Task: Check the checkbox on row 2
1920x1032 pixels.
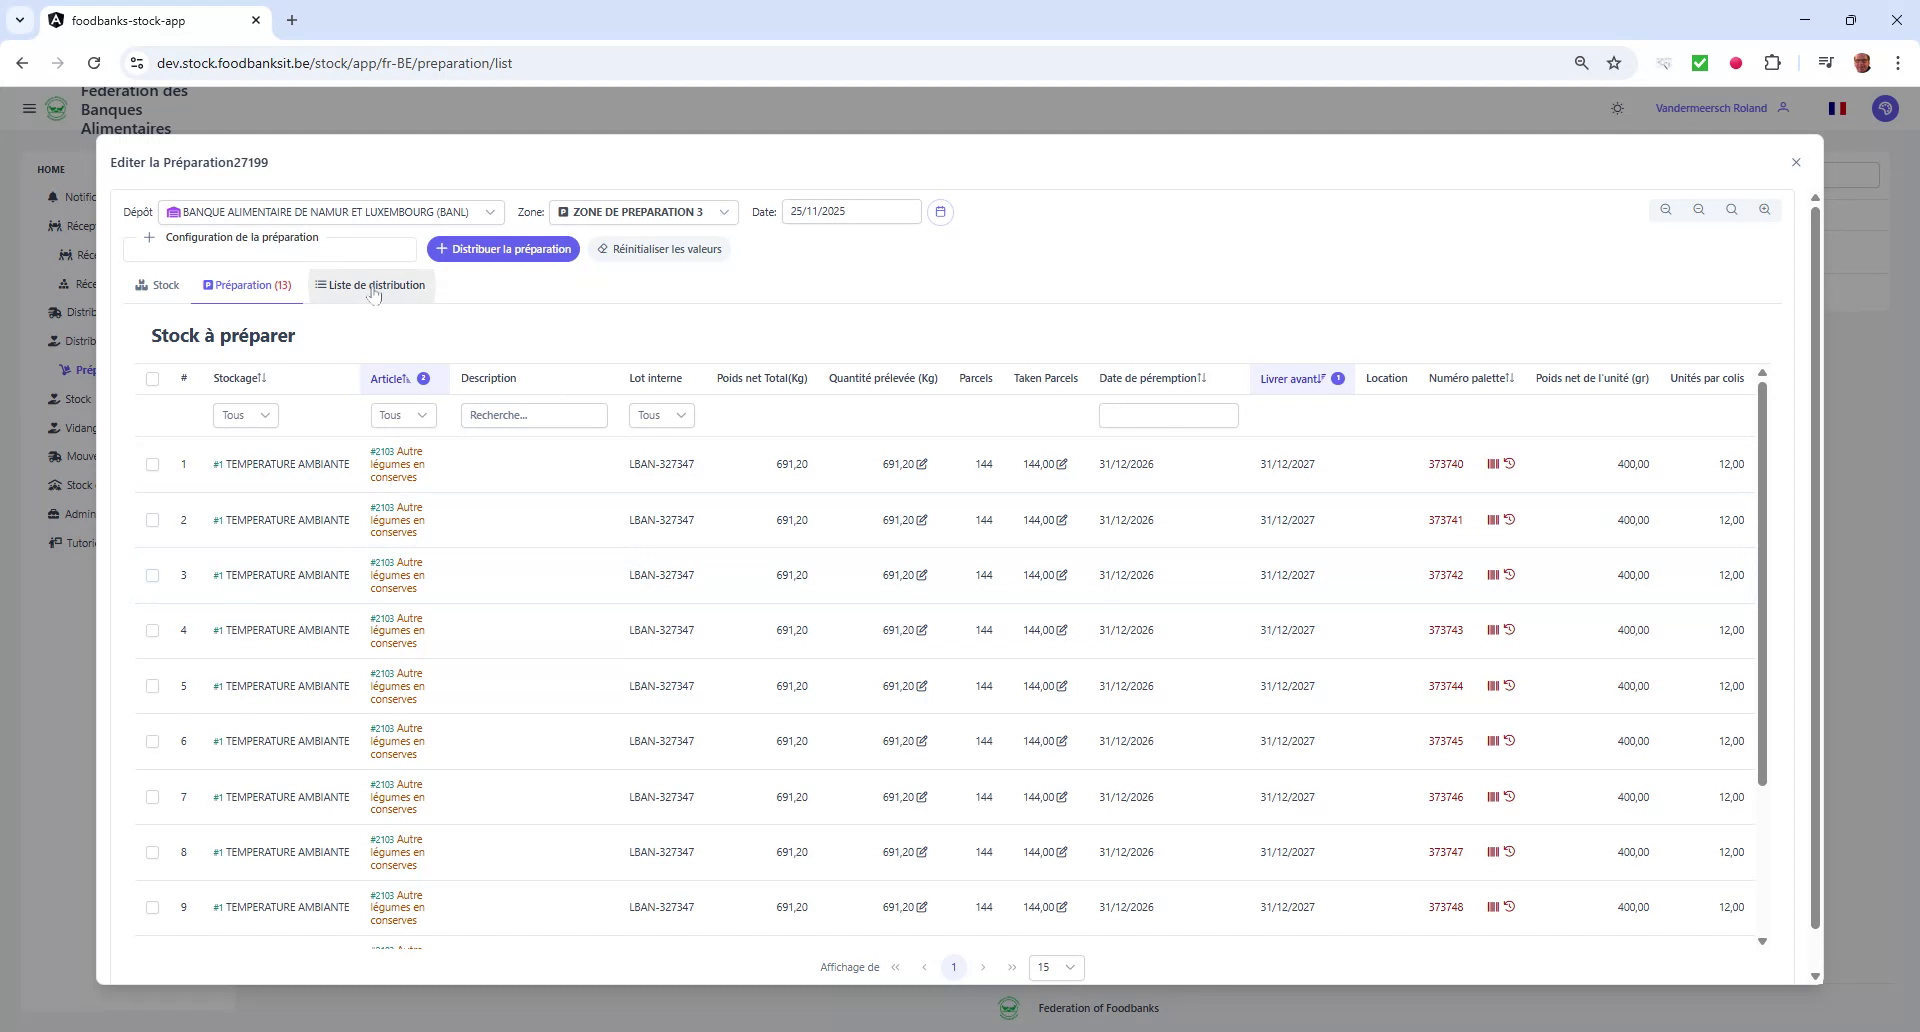Action: click(153, 520)
